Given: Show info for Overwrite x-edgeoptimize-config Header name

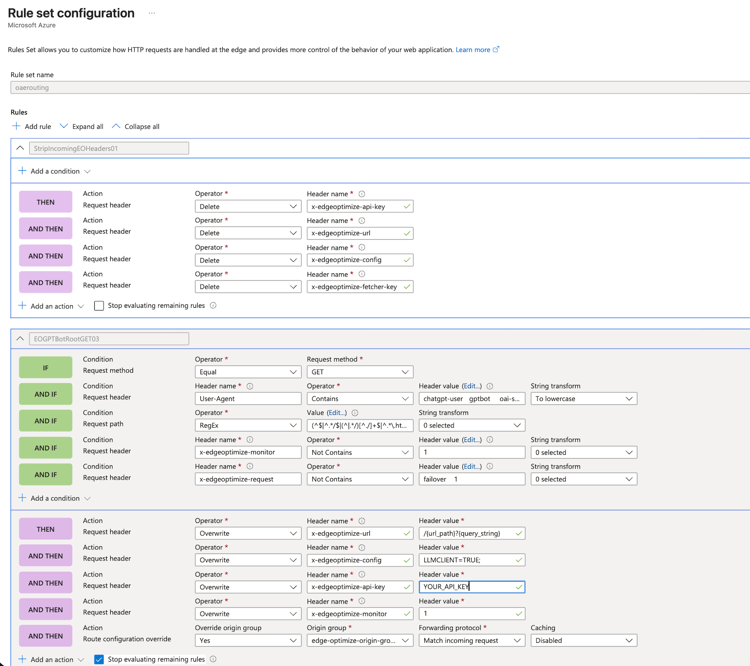Looking at the screenshot, I should tap(362, 548).
